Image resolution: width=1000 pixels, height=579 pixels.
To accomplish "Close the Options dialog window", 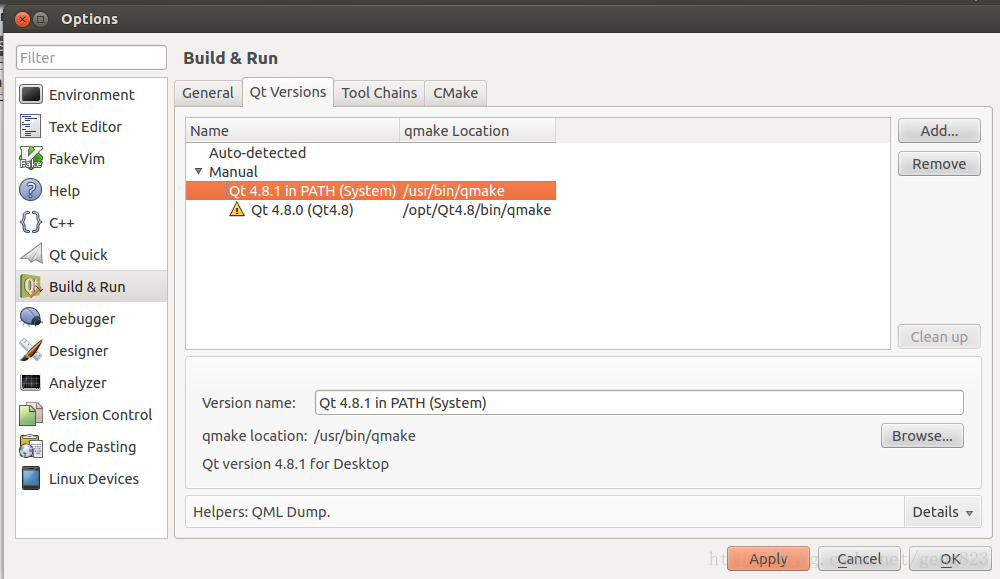I will click(x=22, y=19).
